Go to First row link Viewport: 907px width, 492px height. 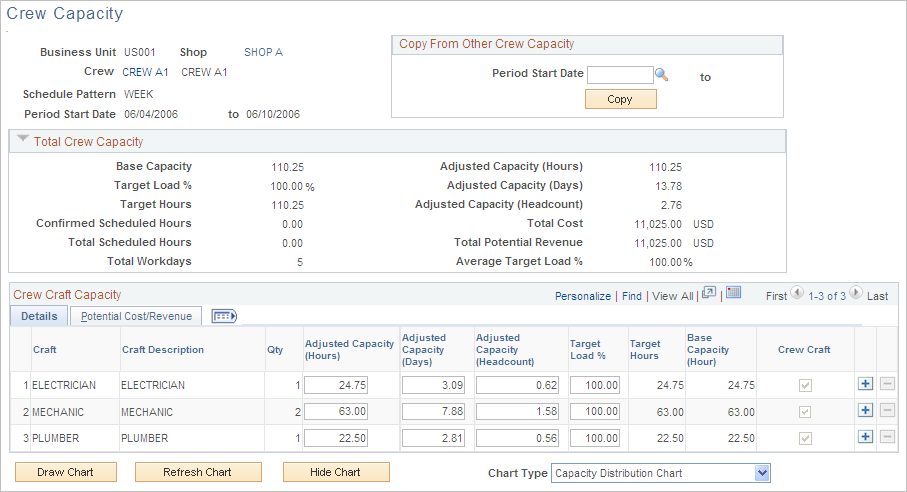(776, 296)
